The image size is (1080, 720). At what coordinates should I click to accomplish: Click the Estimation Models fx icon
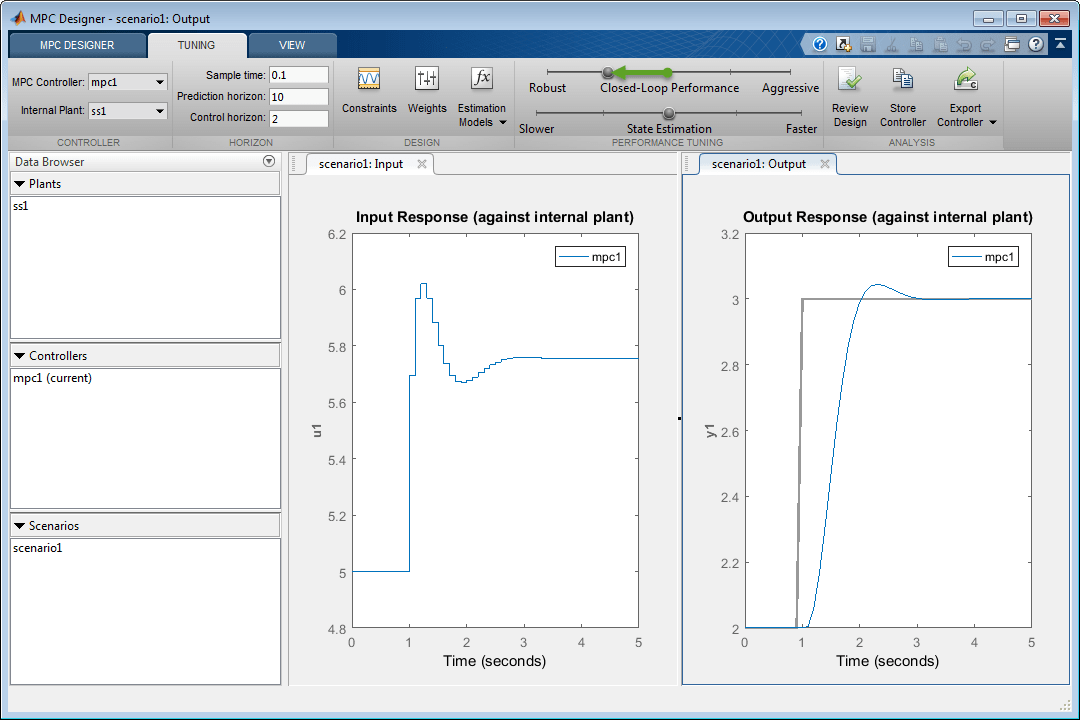pyautogui.click(x=481, y=79)
